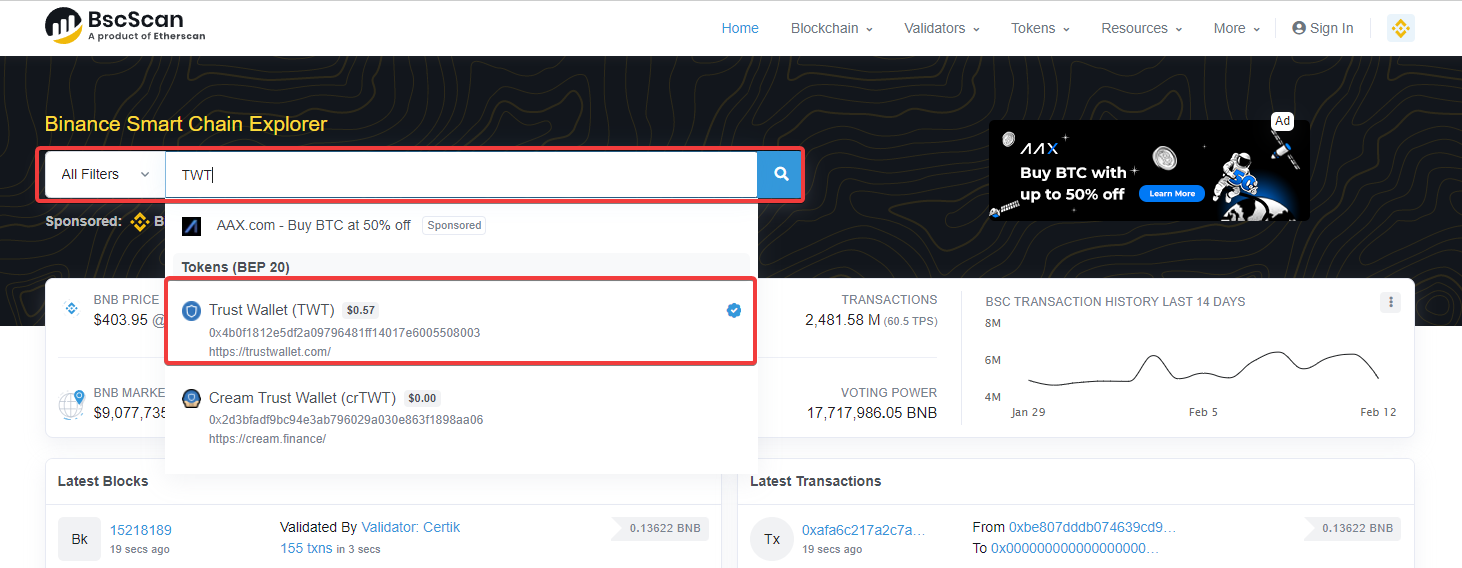Click the 17,717,986.05 BNB voting power value
Screen dimensions: 1462x568
(x=872, y=413)
